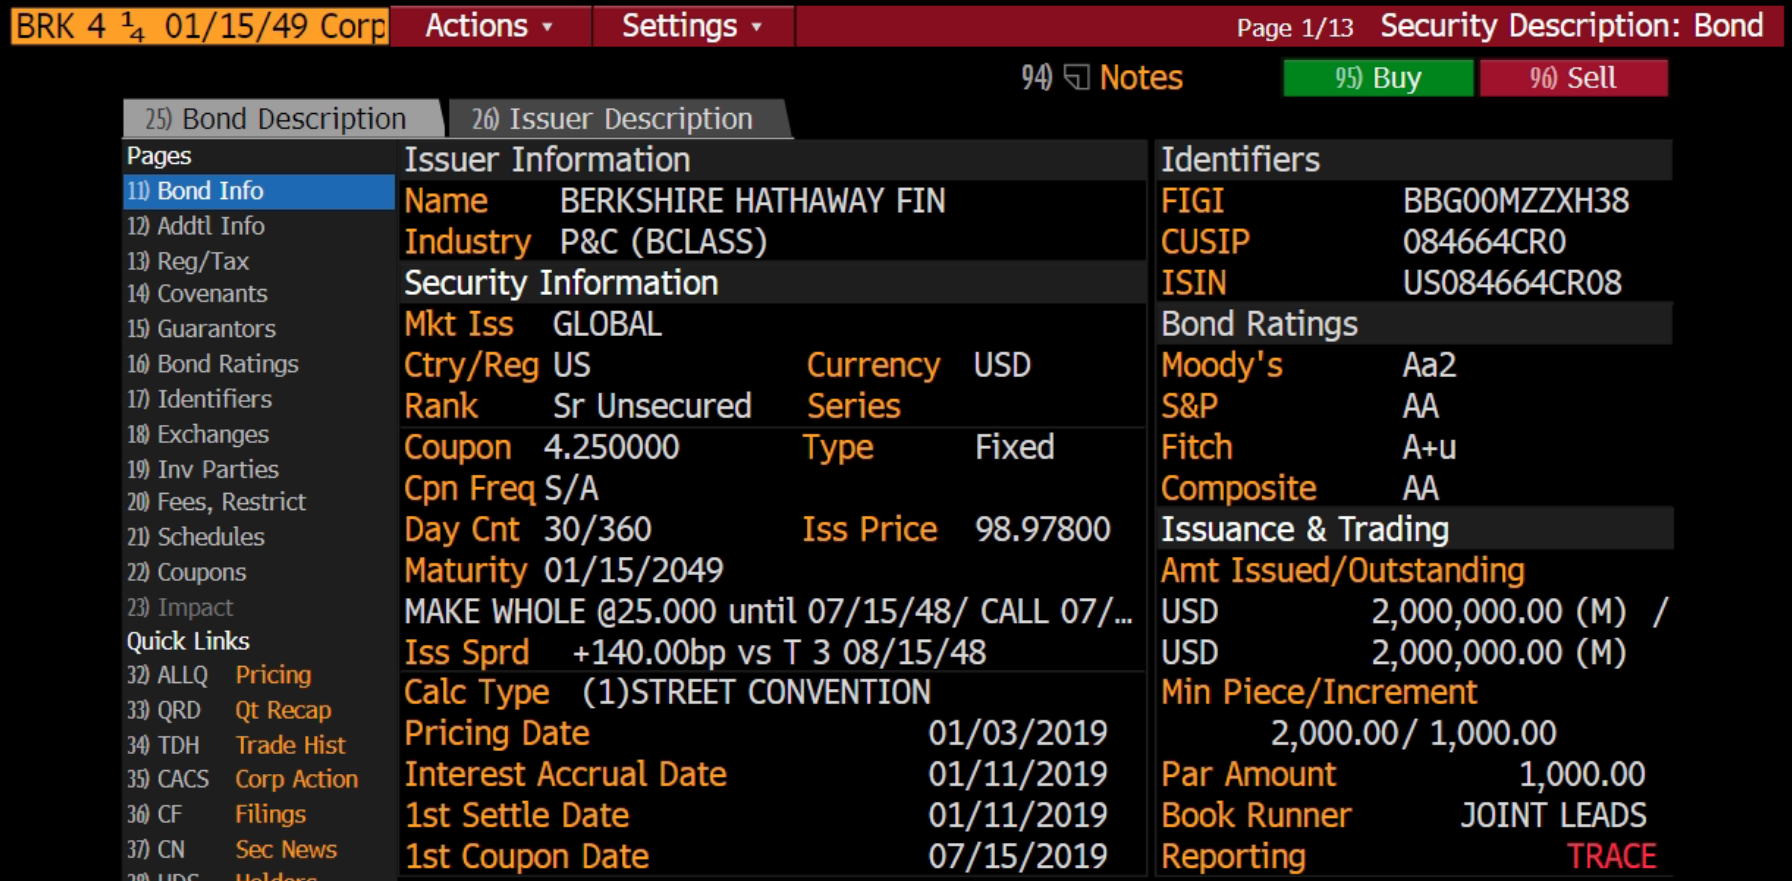Open the Settings dropdown menu
Viewport: 1792px width, 881px height.
(x=693, y=26)
